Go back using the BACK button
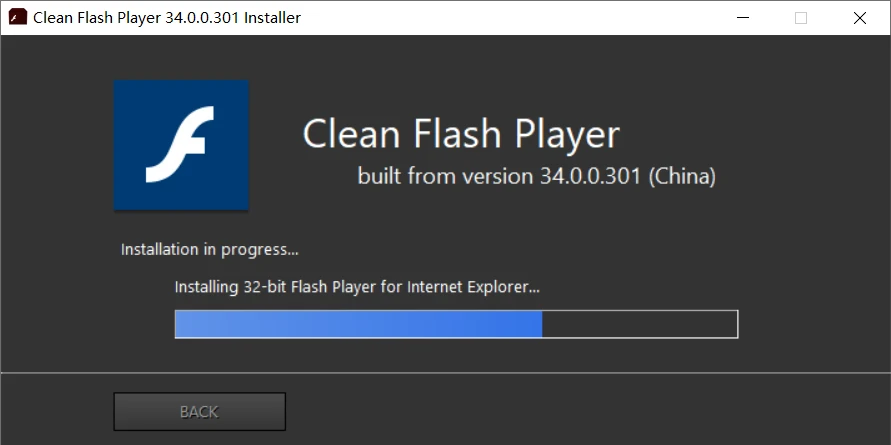Screen dimensions: 891x445 point(199,411)
